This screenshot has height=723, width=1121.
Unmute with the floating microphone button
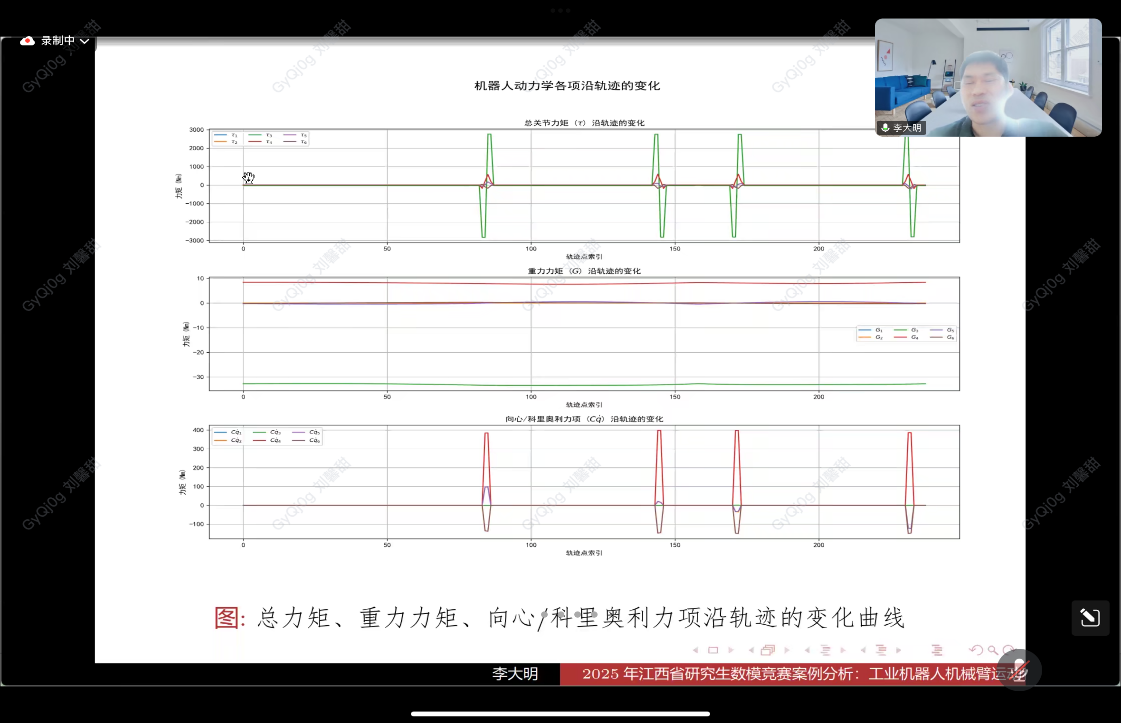1019,670
